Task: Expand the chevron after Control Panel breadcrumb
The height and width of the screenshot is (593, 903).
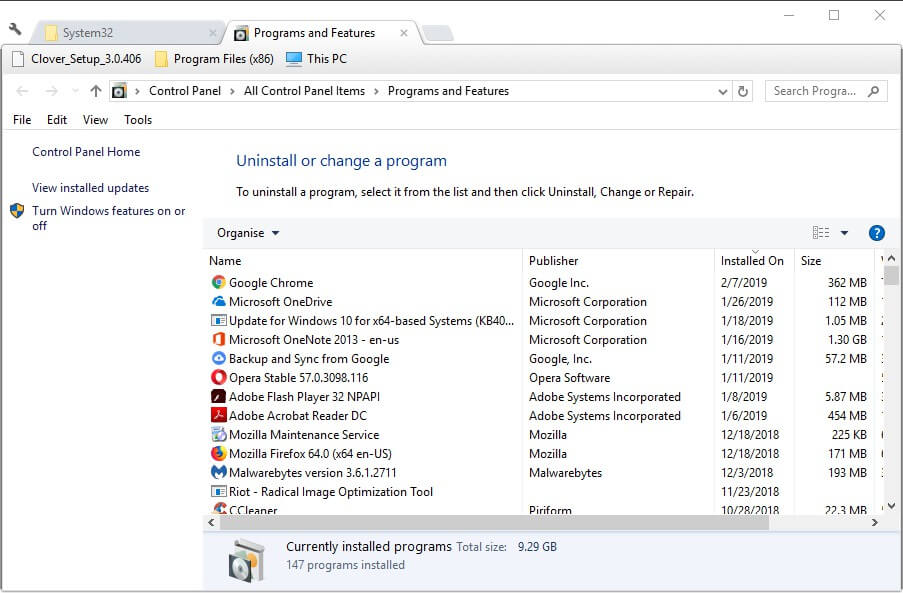Action: [232, 91]
